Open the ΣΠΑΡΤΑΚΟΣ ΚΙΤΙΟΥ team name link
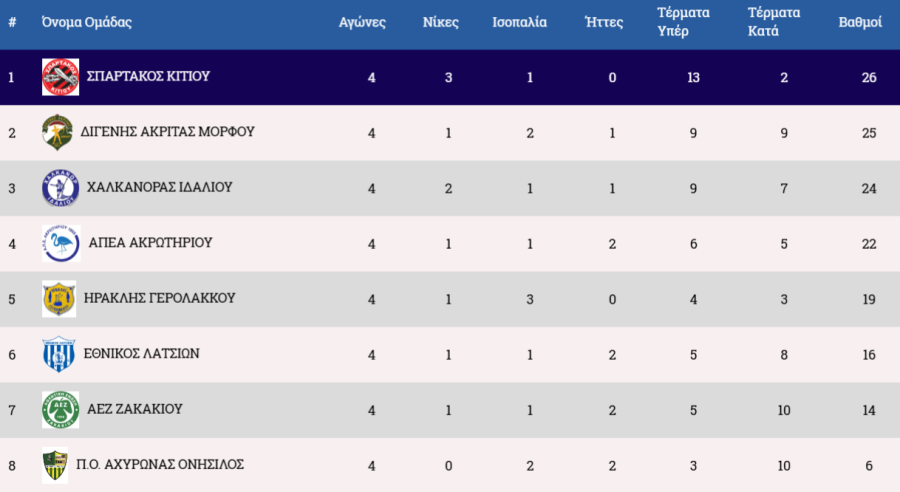 click(148, 76)
